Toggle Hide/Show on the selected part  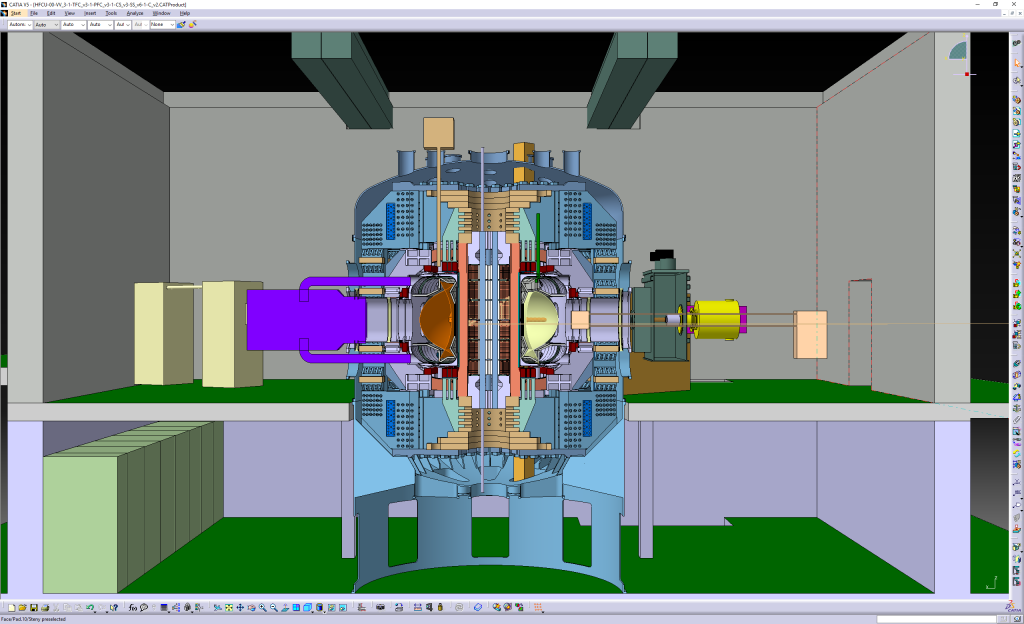click(x=332, y=605)
